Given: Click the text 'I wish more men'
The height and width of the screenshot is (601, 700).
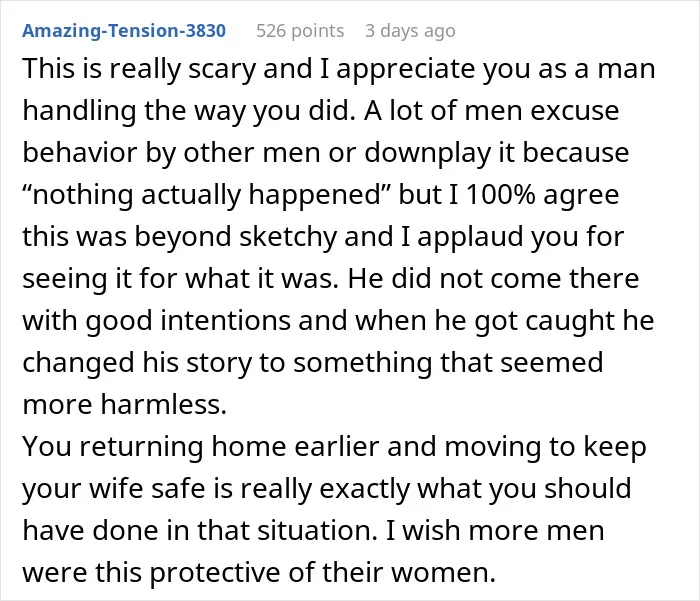Looking at the screenshot, I should click(495, 530).
